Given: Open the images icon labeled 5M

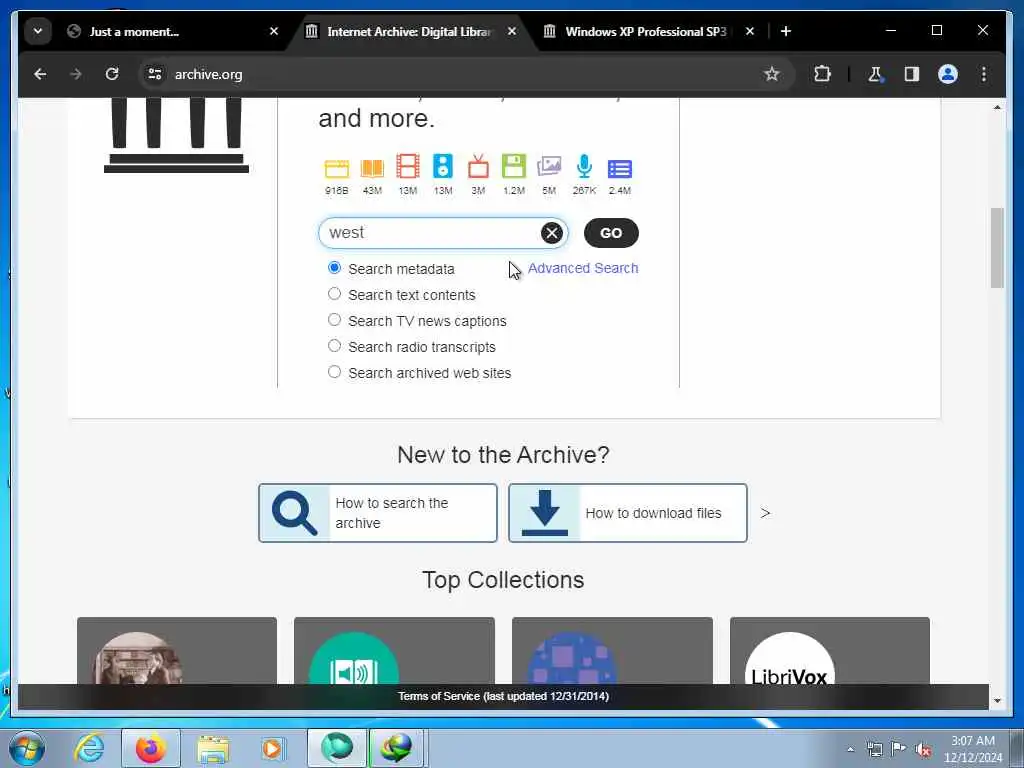Looking at the screenshot, I should [549, 167].
